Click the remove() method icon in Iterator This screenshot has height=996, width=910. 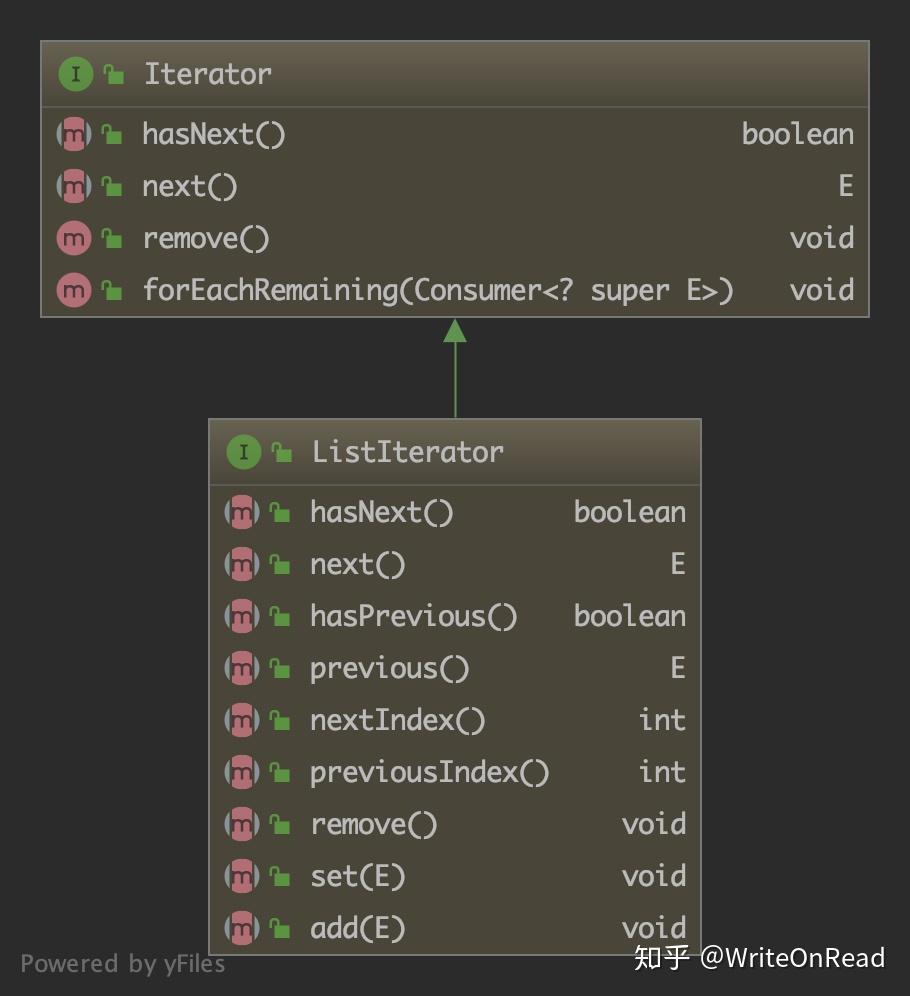[x=72, y=238]
